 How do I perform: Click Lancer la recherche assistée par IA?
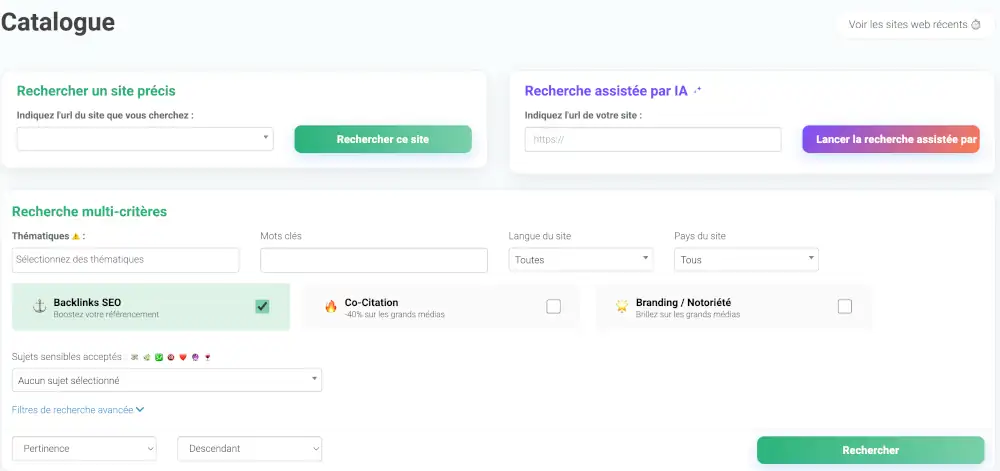click(891, 139)
